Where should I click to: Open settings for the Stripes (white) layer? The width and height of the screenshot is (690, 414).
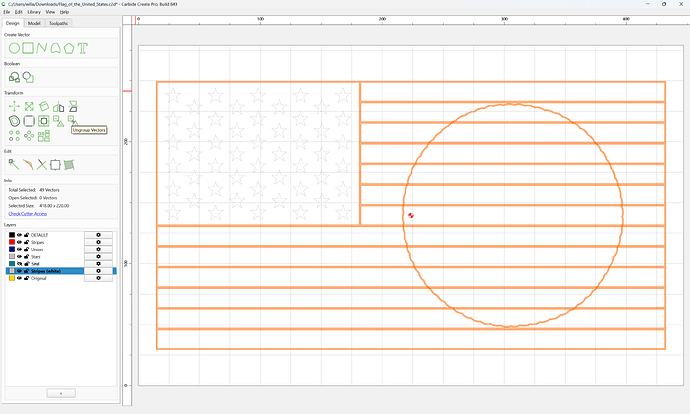(x=98, y=271)
